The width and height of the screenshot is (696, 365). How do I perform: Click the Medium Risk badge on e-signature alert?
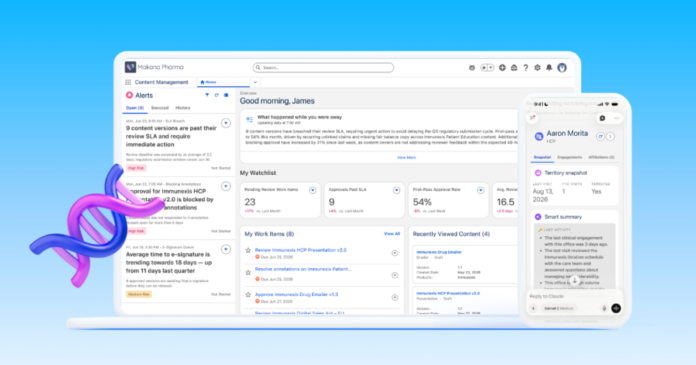pos(138,294)
